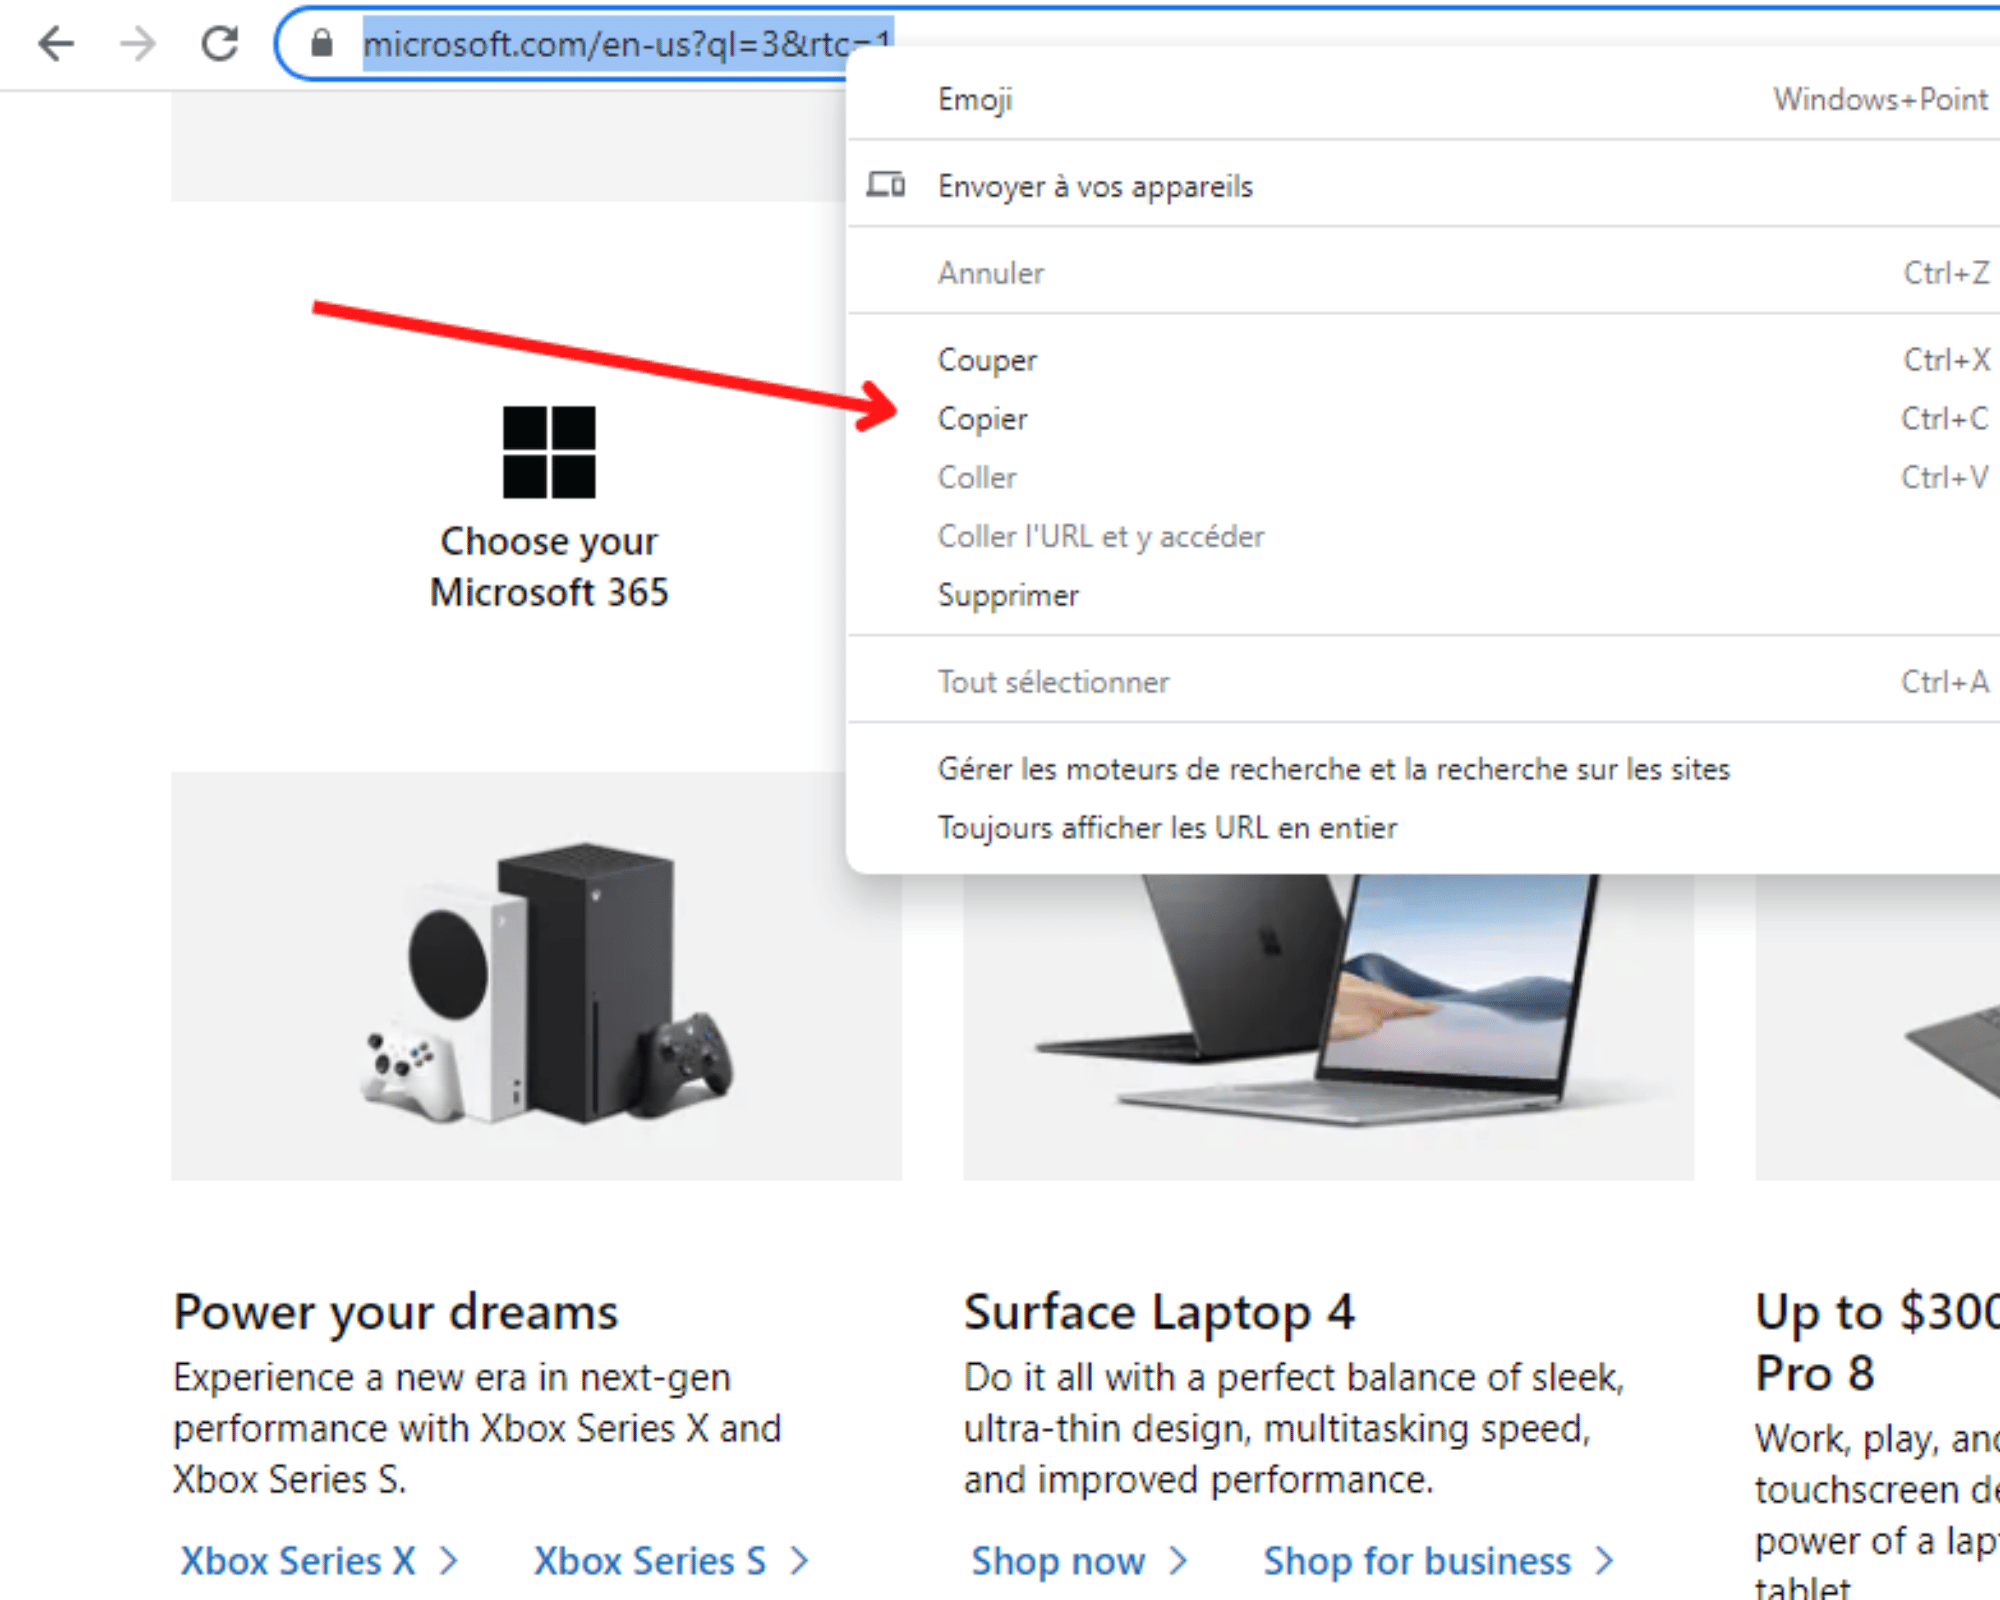Click the padlock site info icon
The width and height of the screenshot is (2000, 1600).
[321, 43]
